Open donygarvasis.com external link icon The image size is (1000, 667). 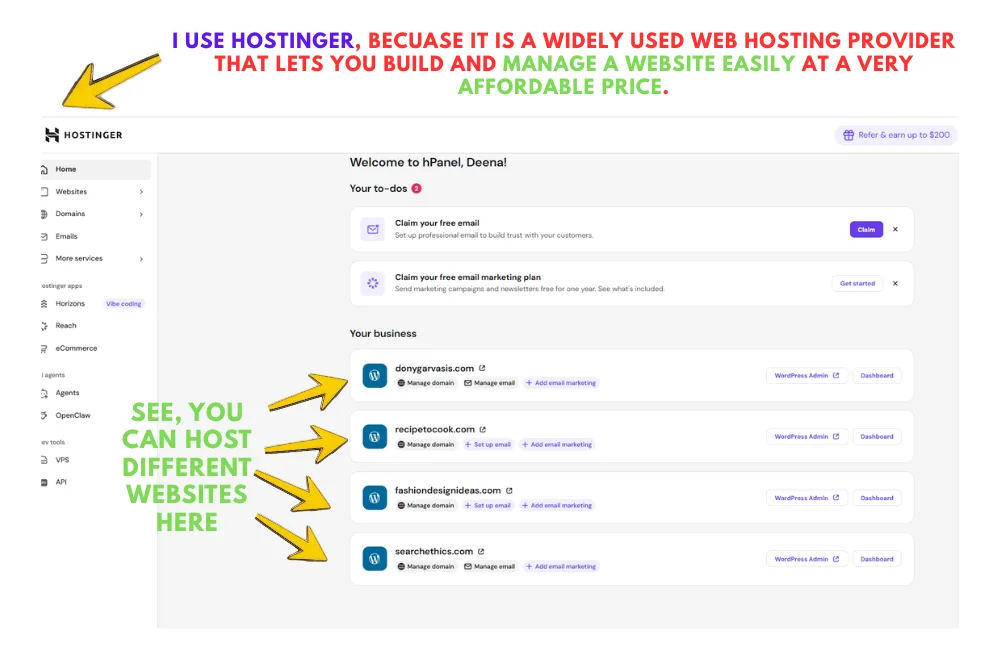(482, 368)
